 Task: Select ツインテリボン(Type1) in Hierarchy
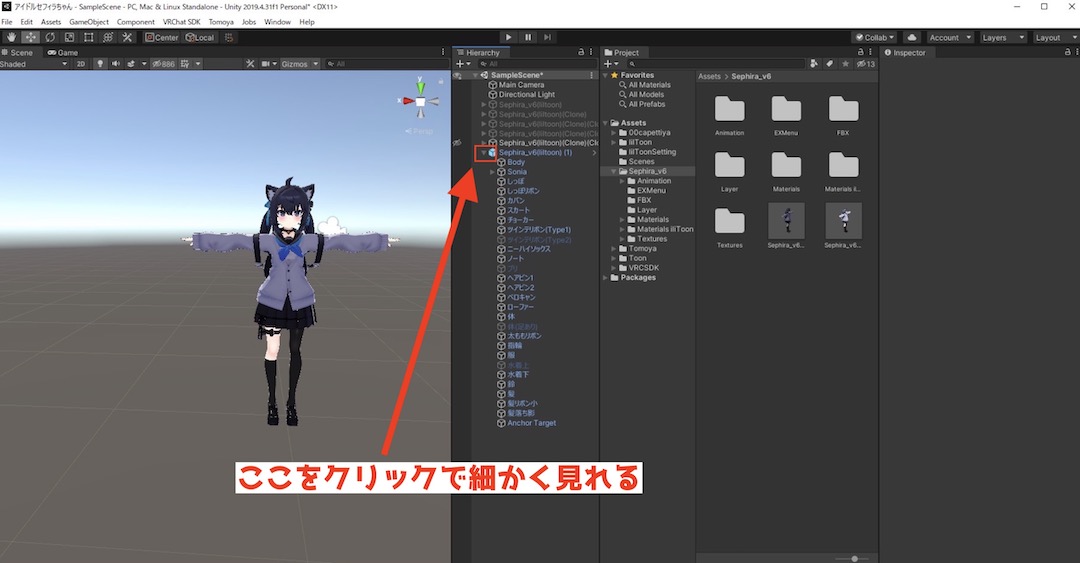(539, 230)
